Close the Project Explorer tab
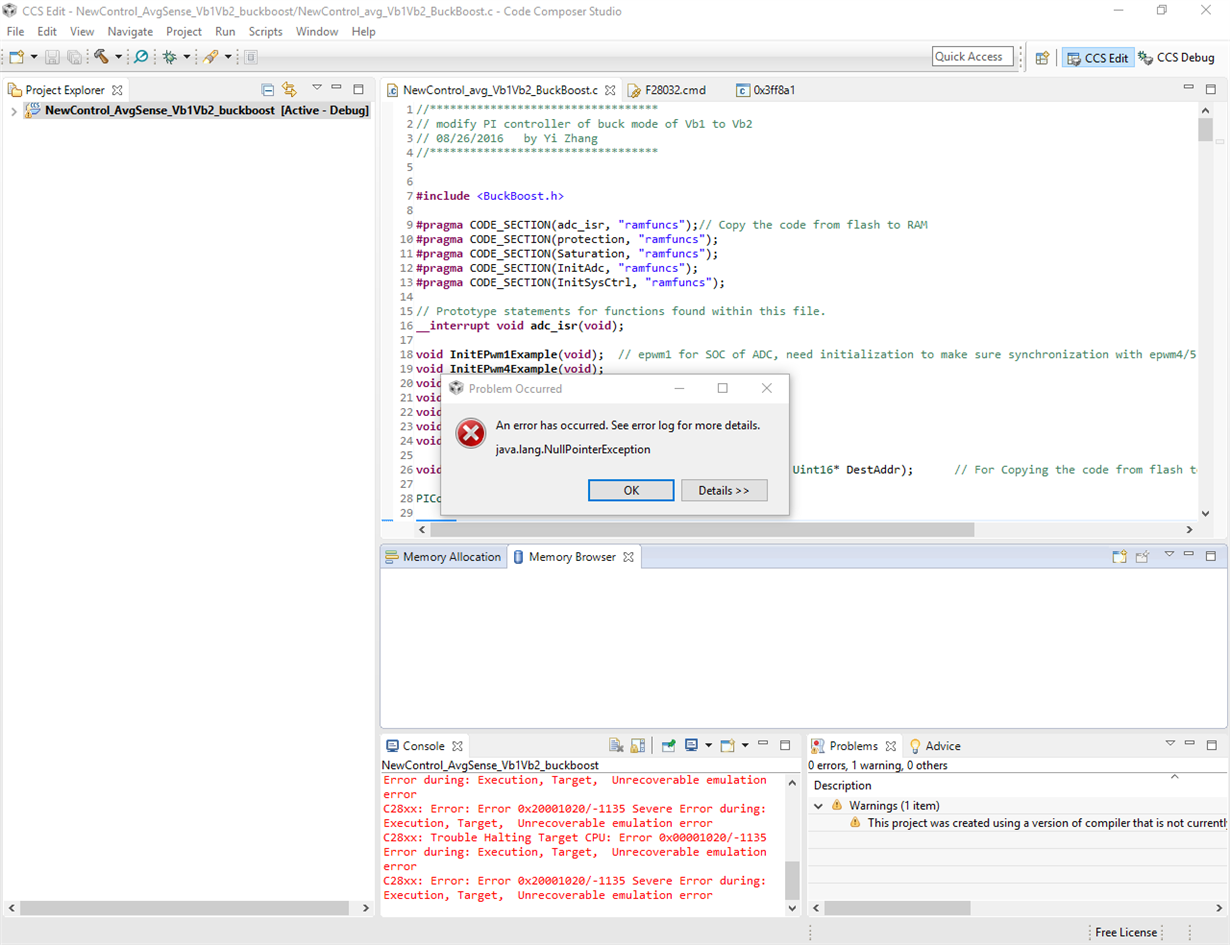The height and width of the screenshot is (945, 1230). coord(117,90)
